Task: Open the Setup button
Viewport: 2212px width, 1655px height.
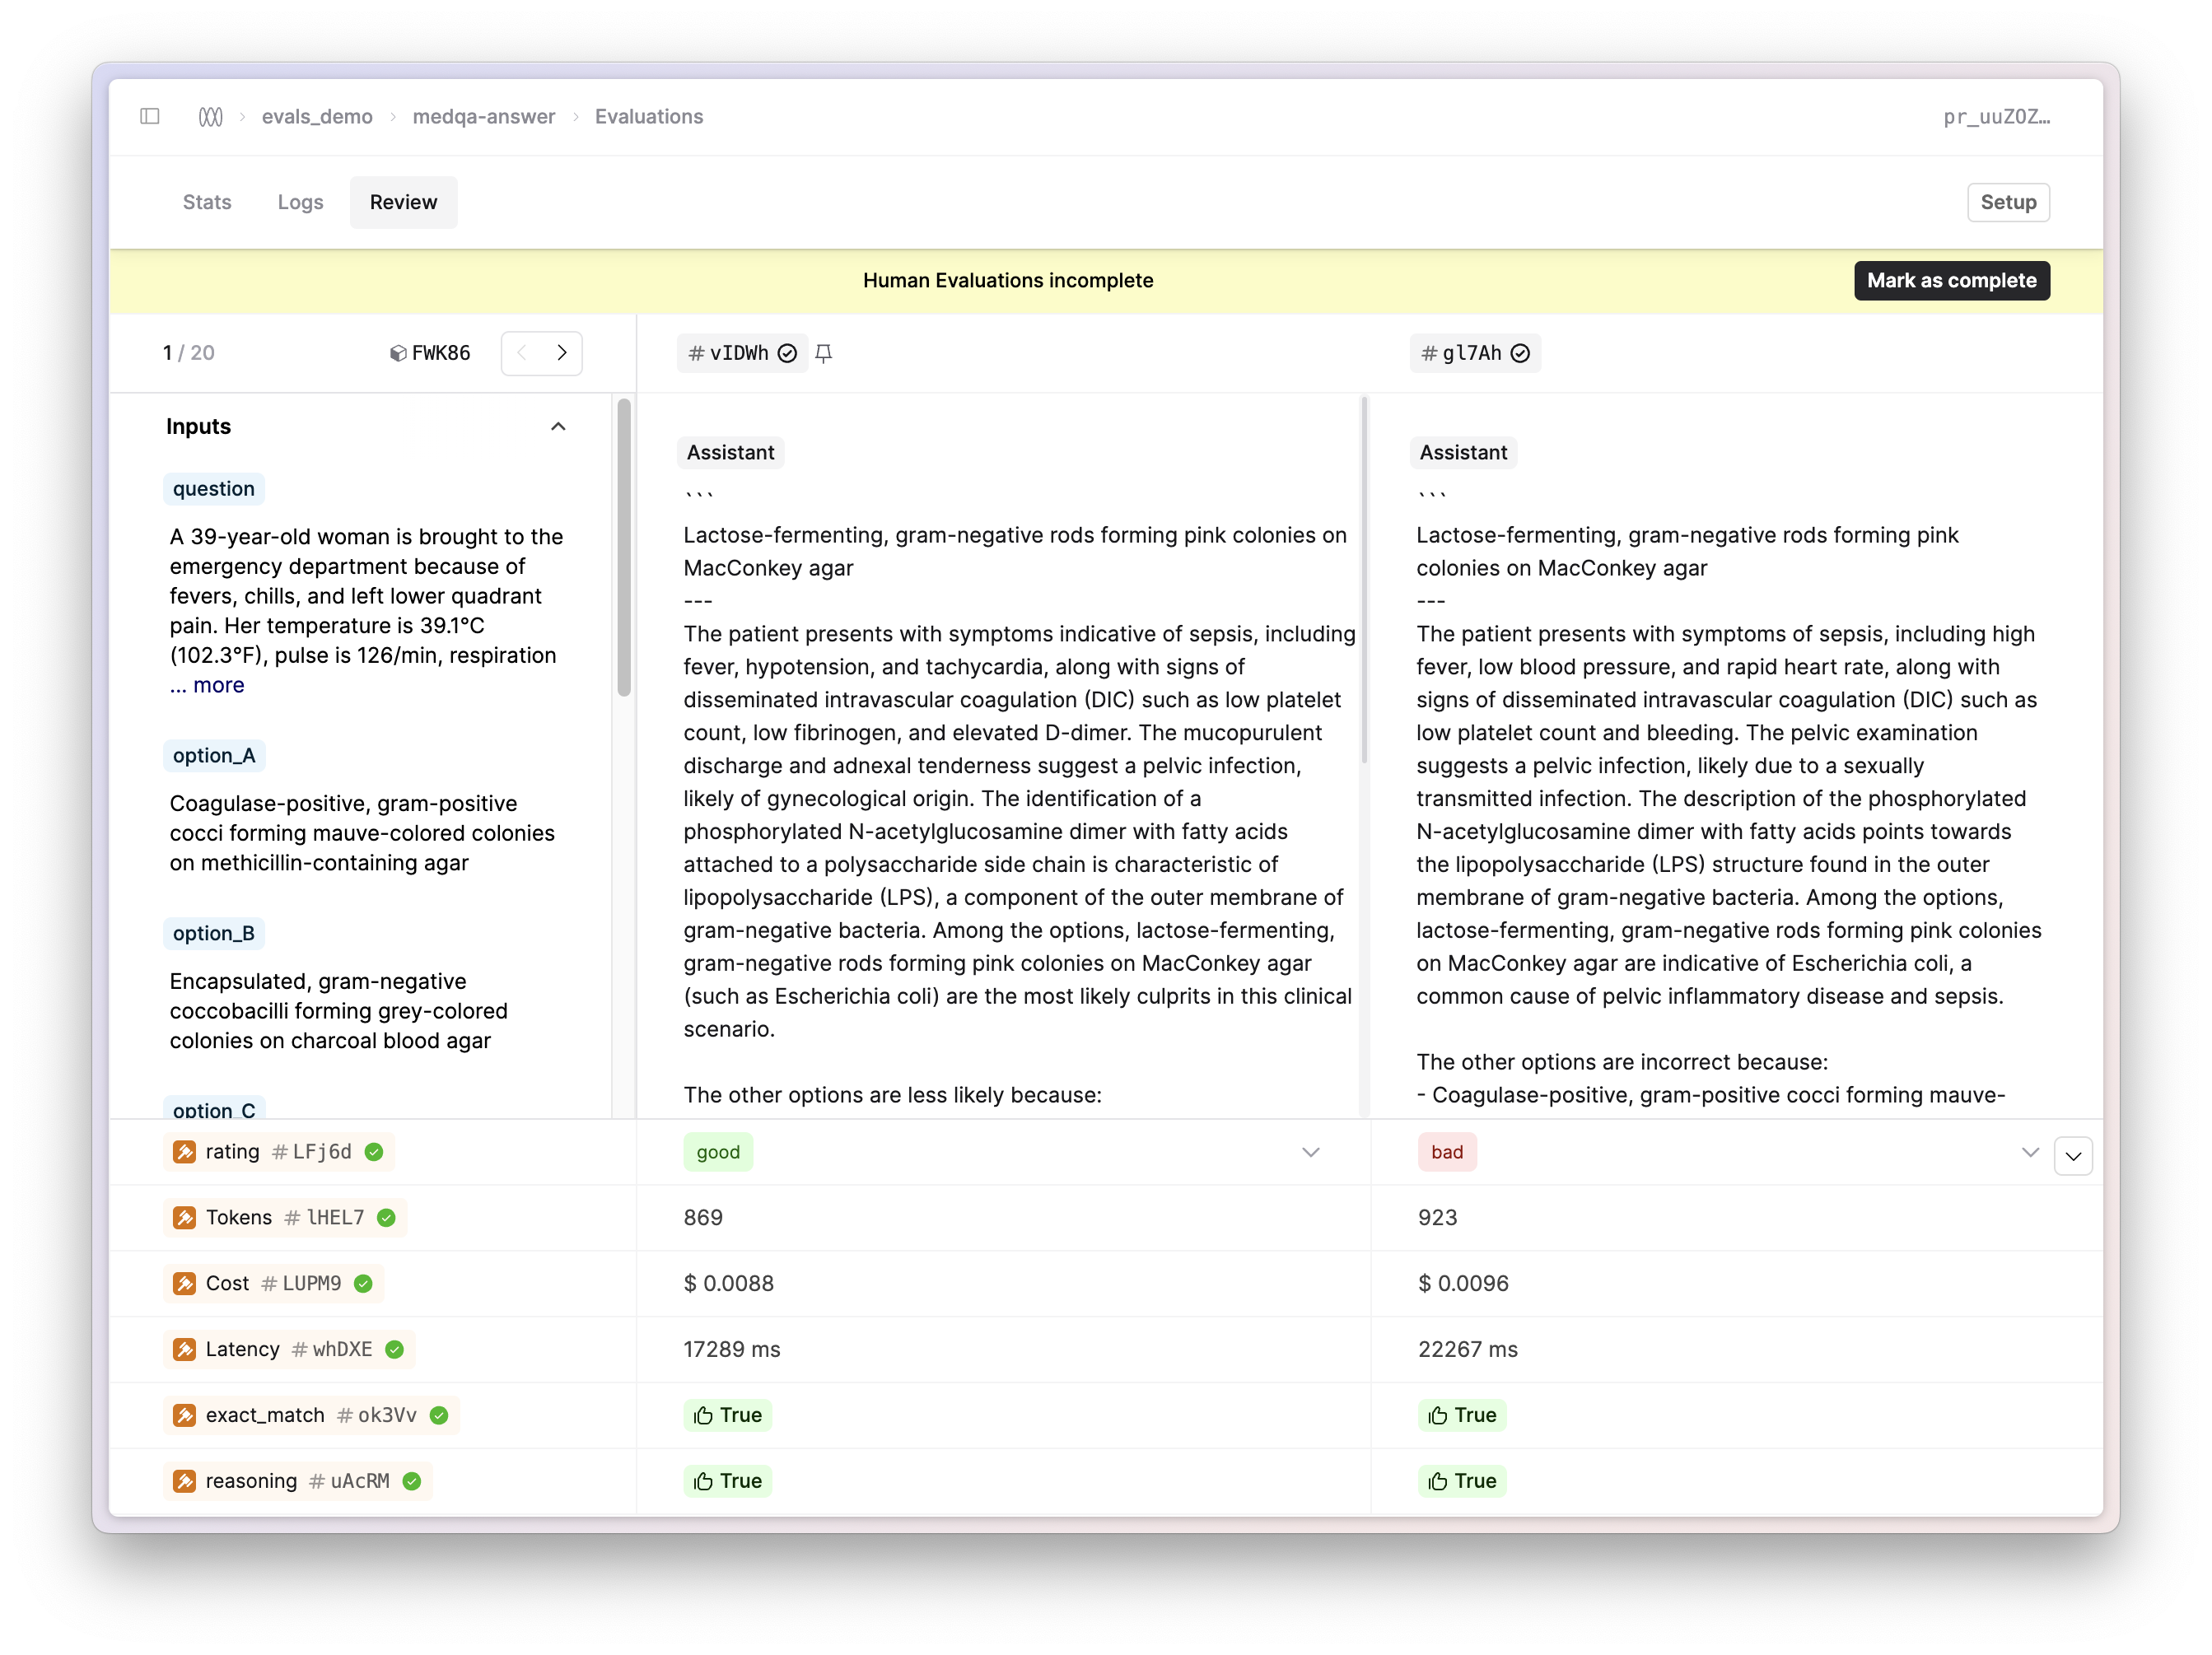Action: click(2007, 202)
